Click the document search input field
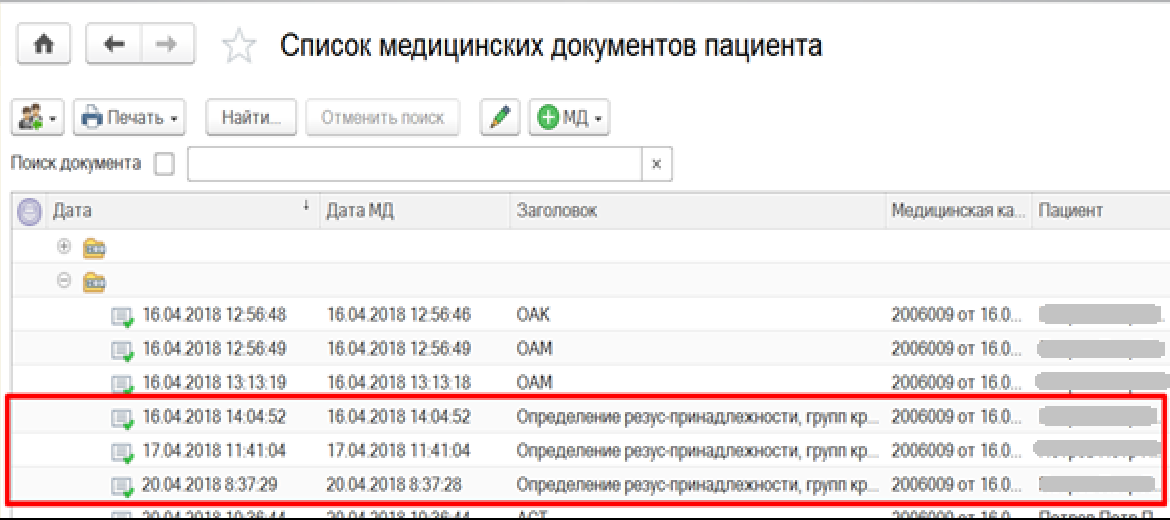Viewport: 1170px width, 520px height. tap(413, 164)
